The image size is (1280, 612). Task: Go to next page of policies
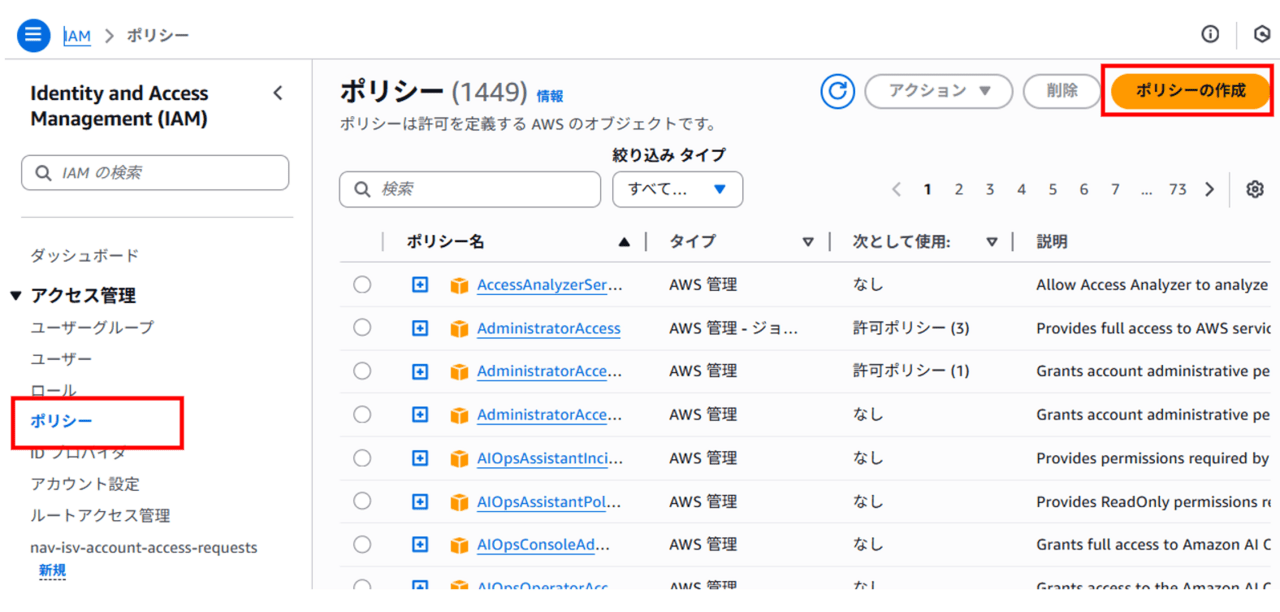1210,189
